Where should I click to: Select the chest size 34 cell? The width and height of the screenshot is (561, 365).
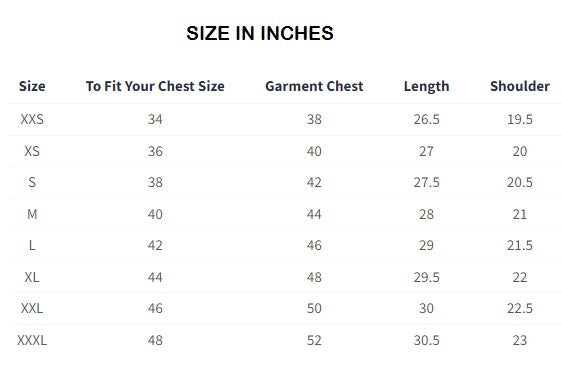[x=155, y=119]
